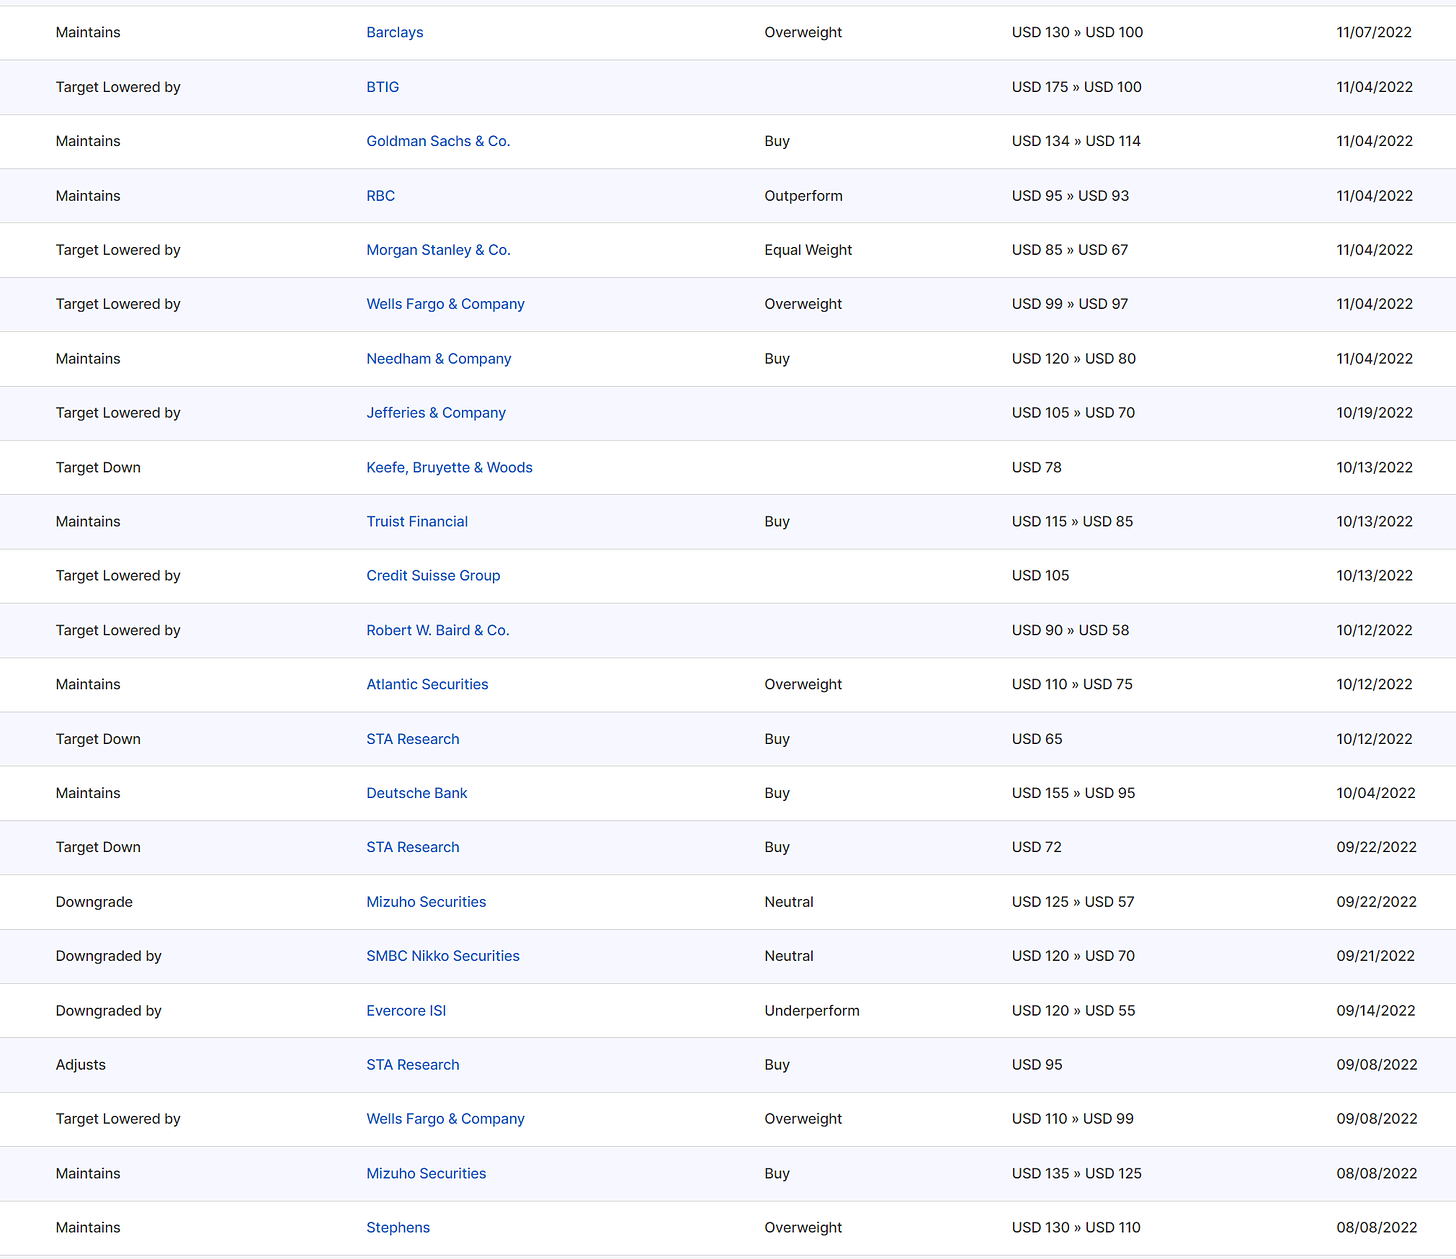1456x1259 pixels.
Task: Open the Truist Financial link
Action: tap(417, 521)
